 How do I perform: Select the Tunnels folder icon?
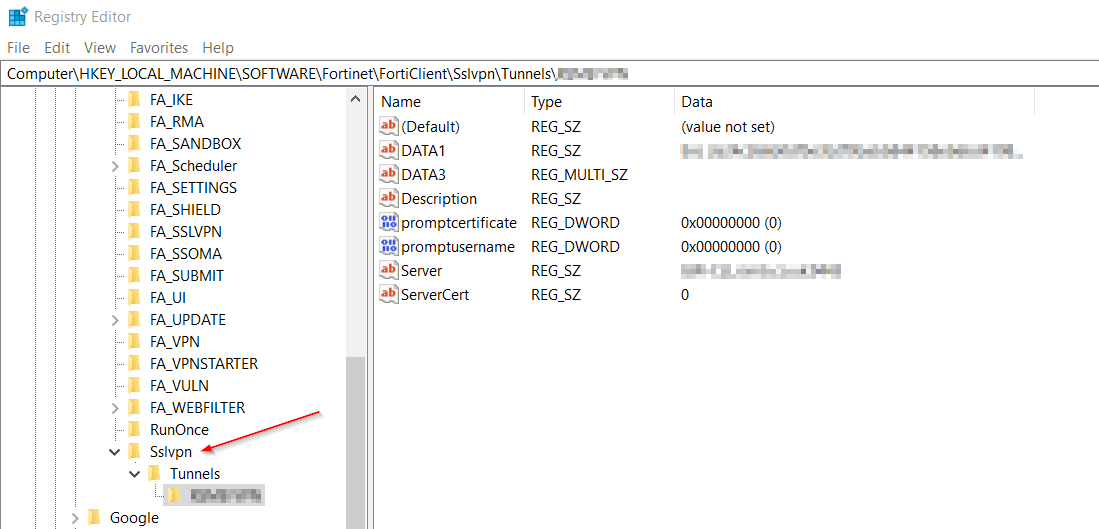coord(154,474)
